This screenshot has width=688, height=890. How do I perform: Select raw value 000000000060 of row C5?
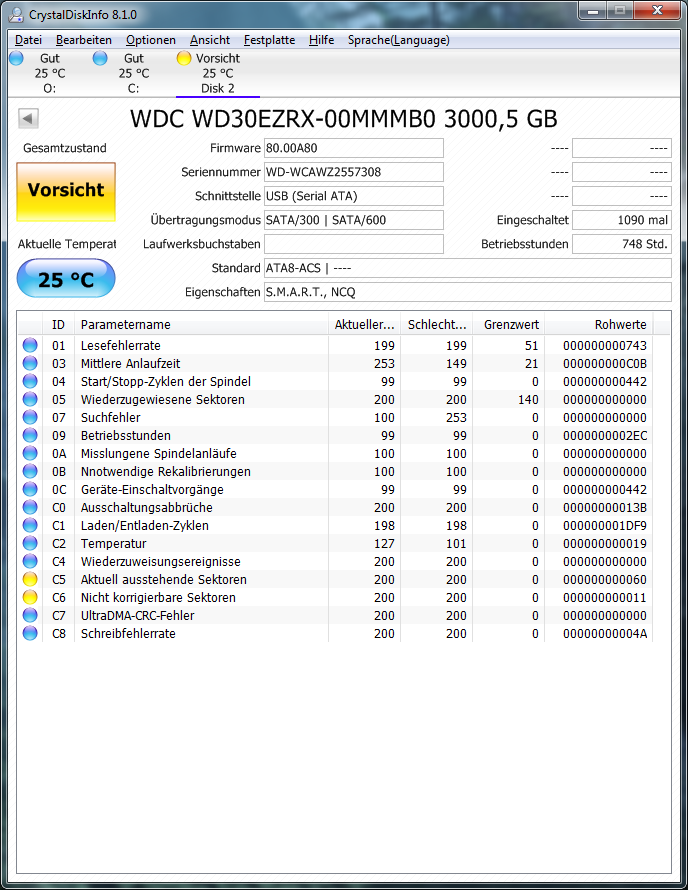coord(605,580)
